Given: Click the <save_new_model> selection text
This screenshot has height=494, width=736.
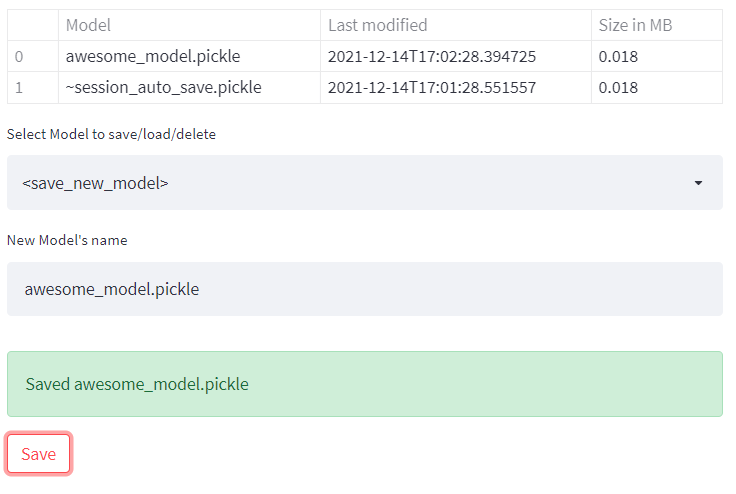Looking at the screenshot, I should [x=96, y=183].
